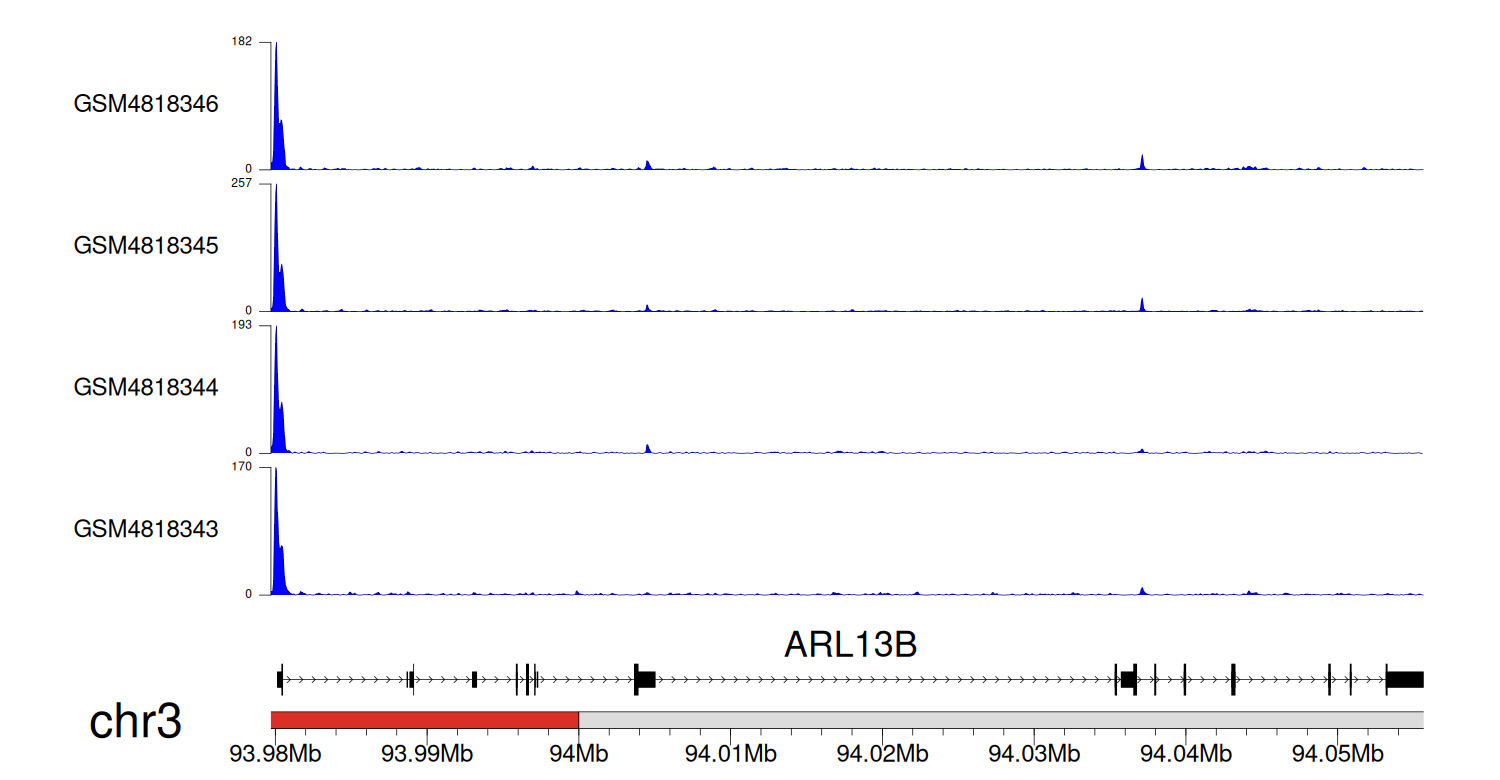Click the GSM4818344 track name
This screenshot has width=1500, height=780.
146,387
